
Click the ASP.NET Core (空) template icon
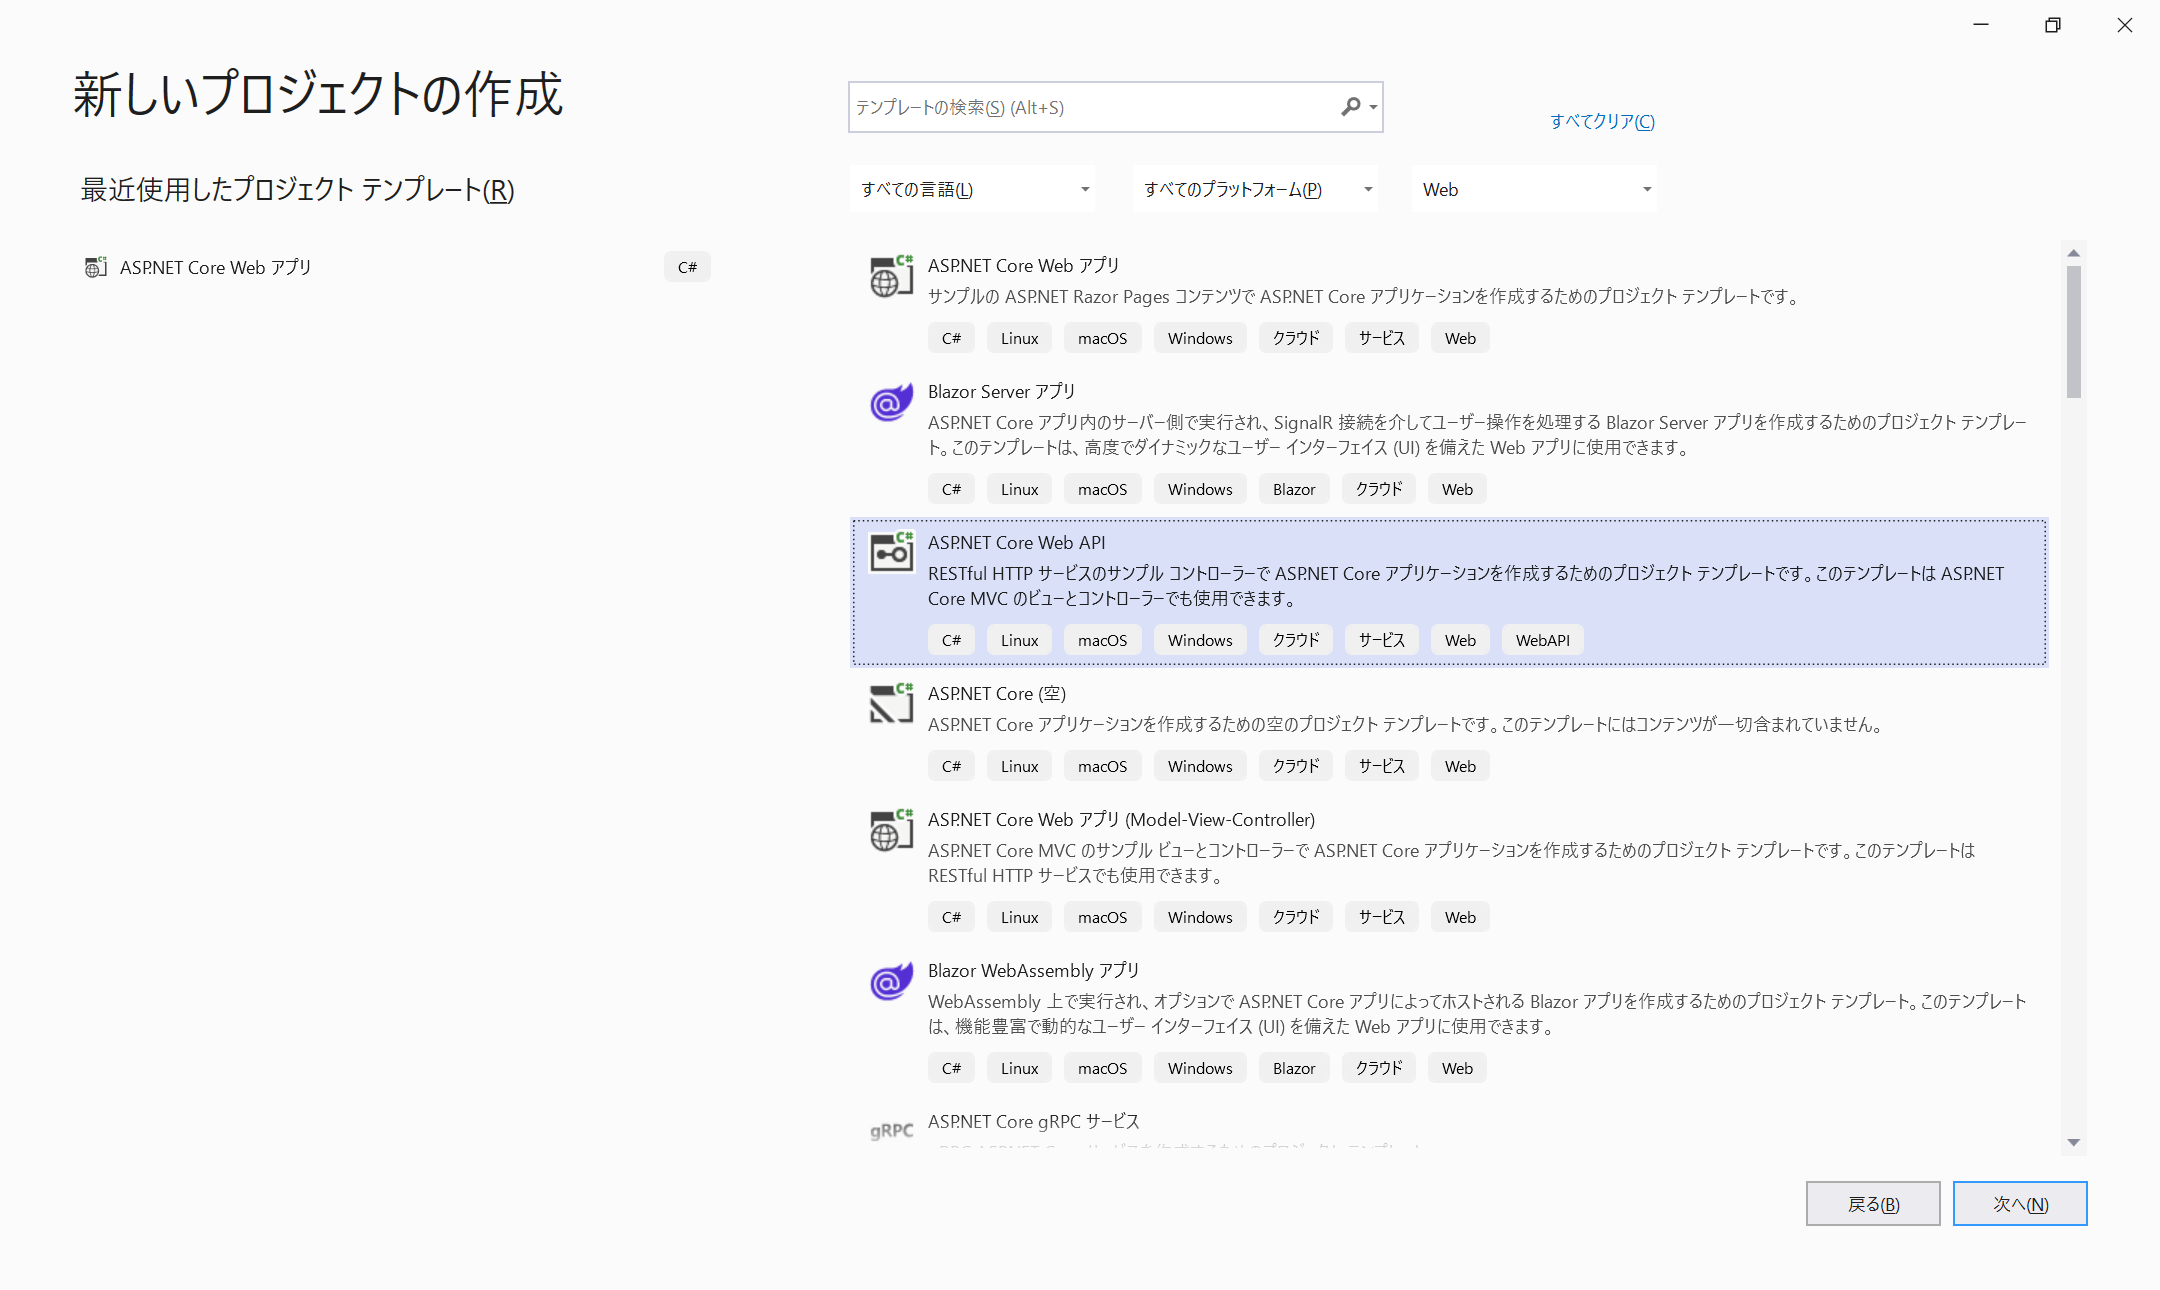click(891, 703)
